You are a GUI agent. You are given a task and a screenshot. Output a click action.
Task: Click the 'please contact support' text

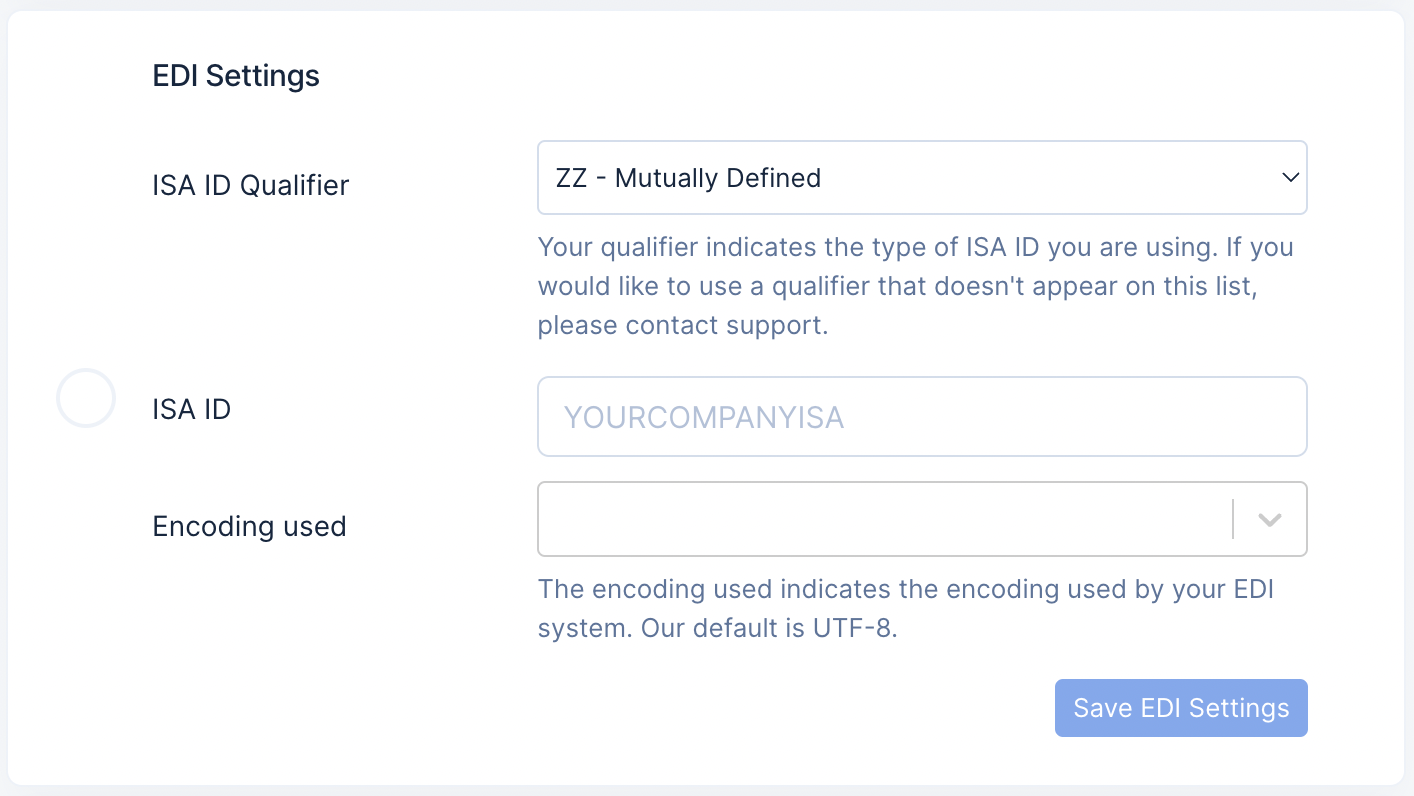click(x=683, y=326)
